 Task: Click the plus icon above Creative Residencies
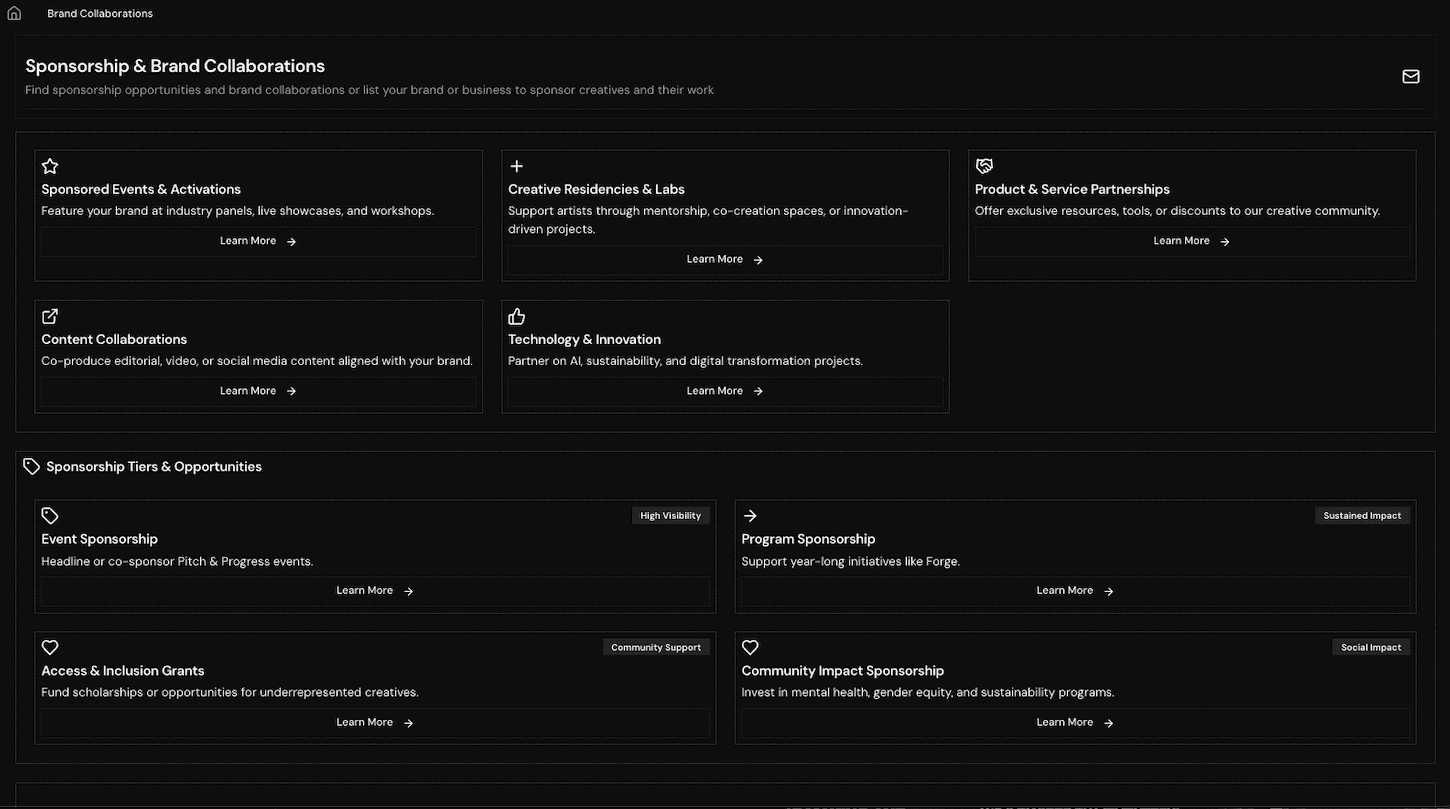517,166
